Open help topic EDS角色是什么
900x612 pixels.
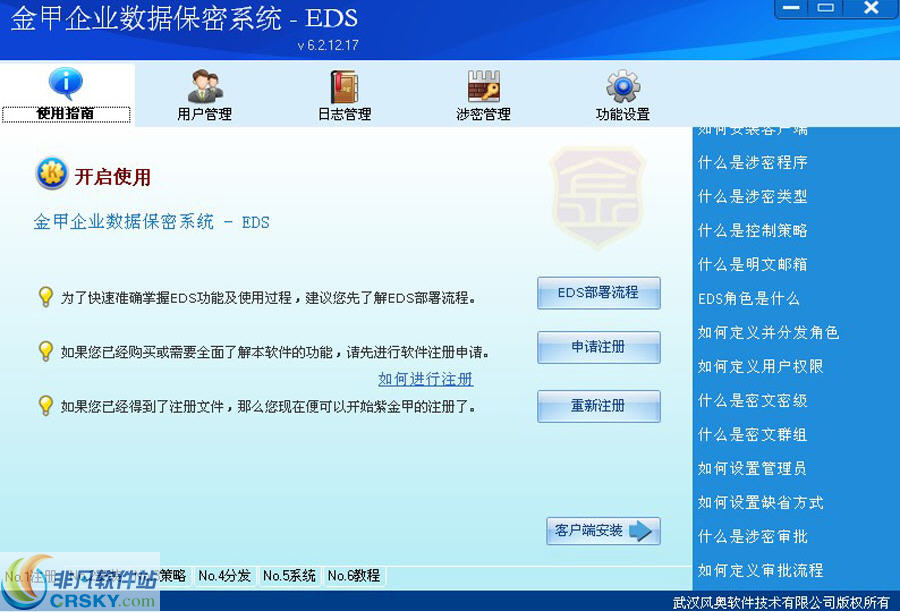[x=748, y=299]
